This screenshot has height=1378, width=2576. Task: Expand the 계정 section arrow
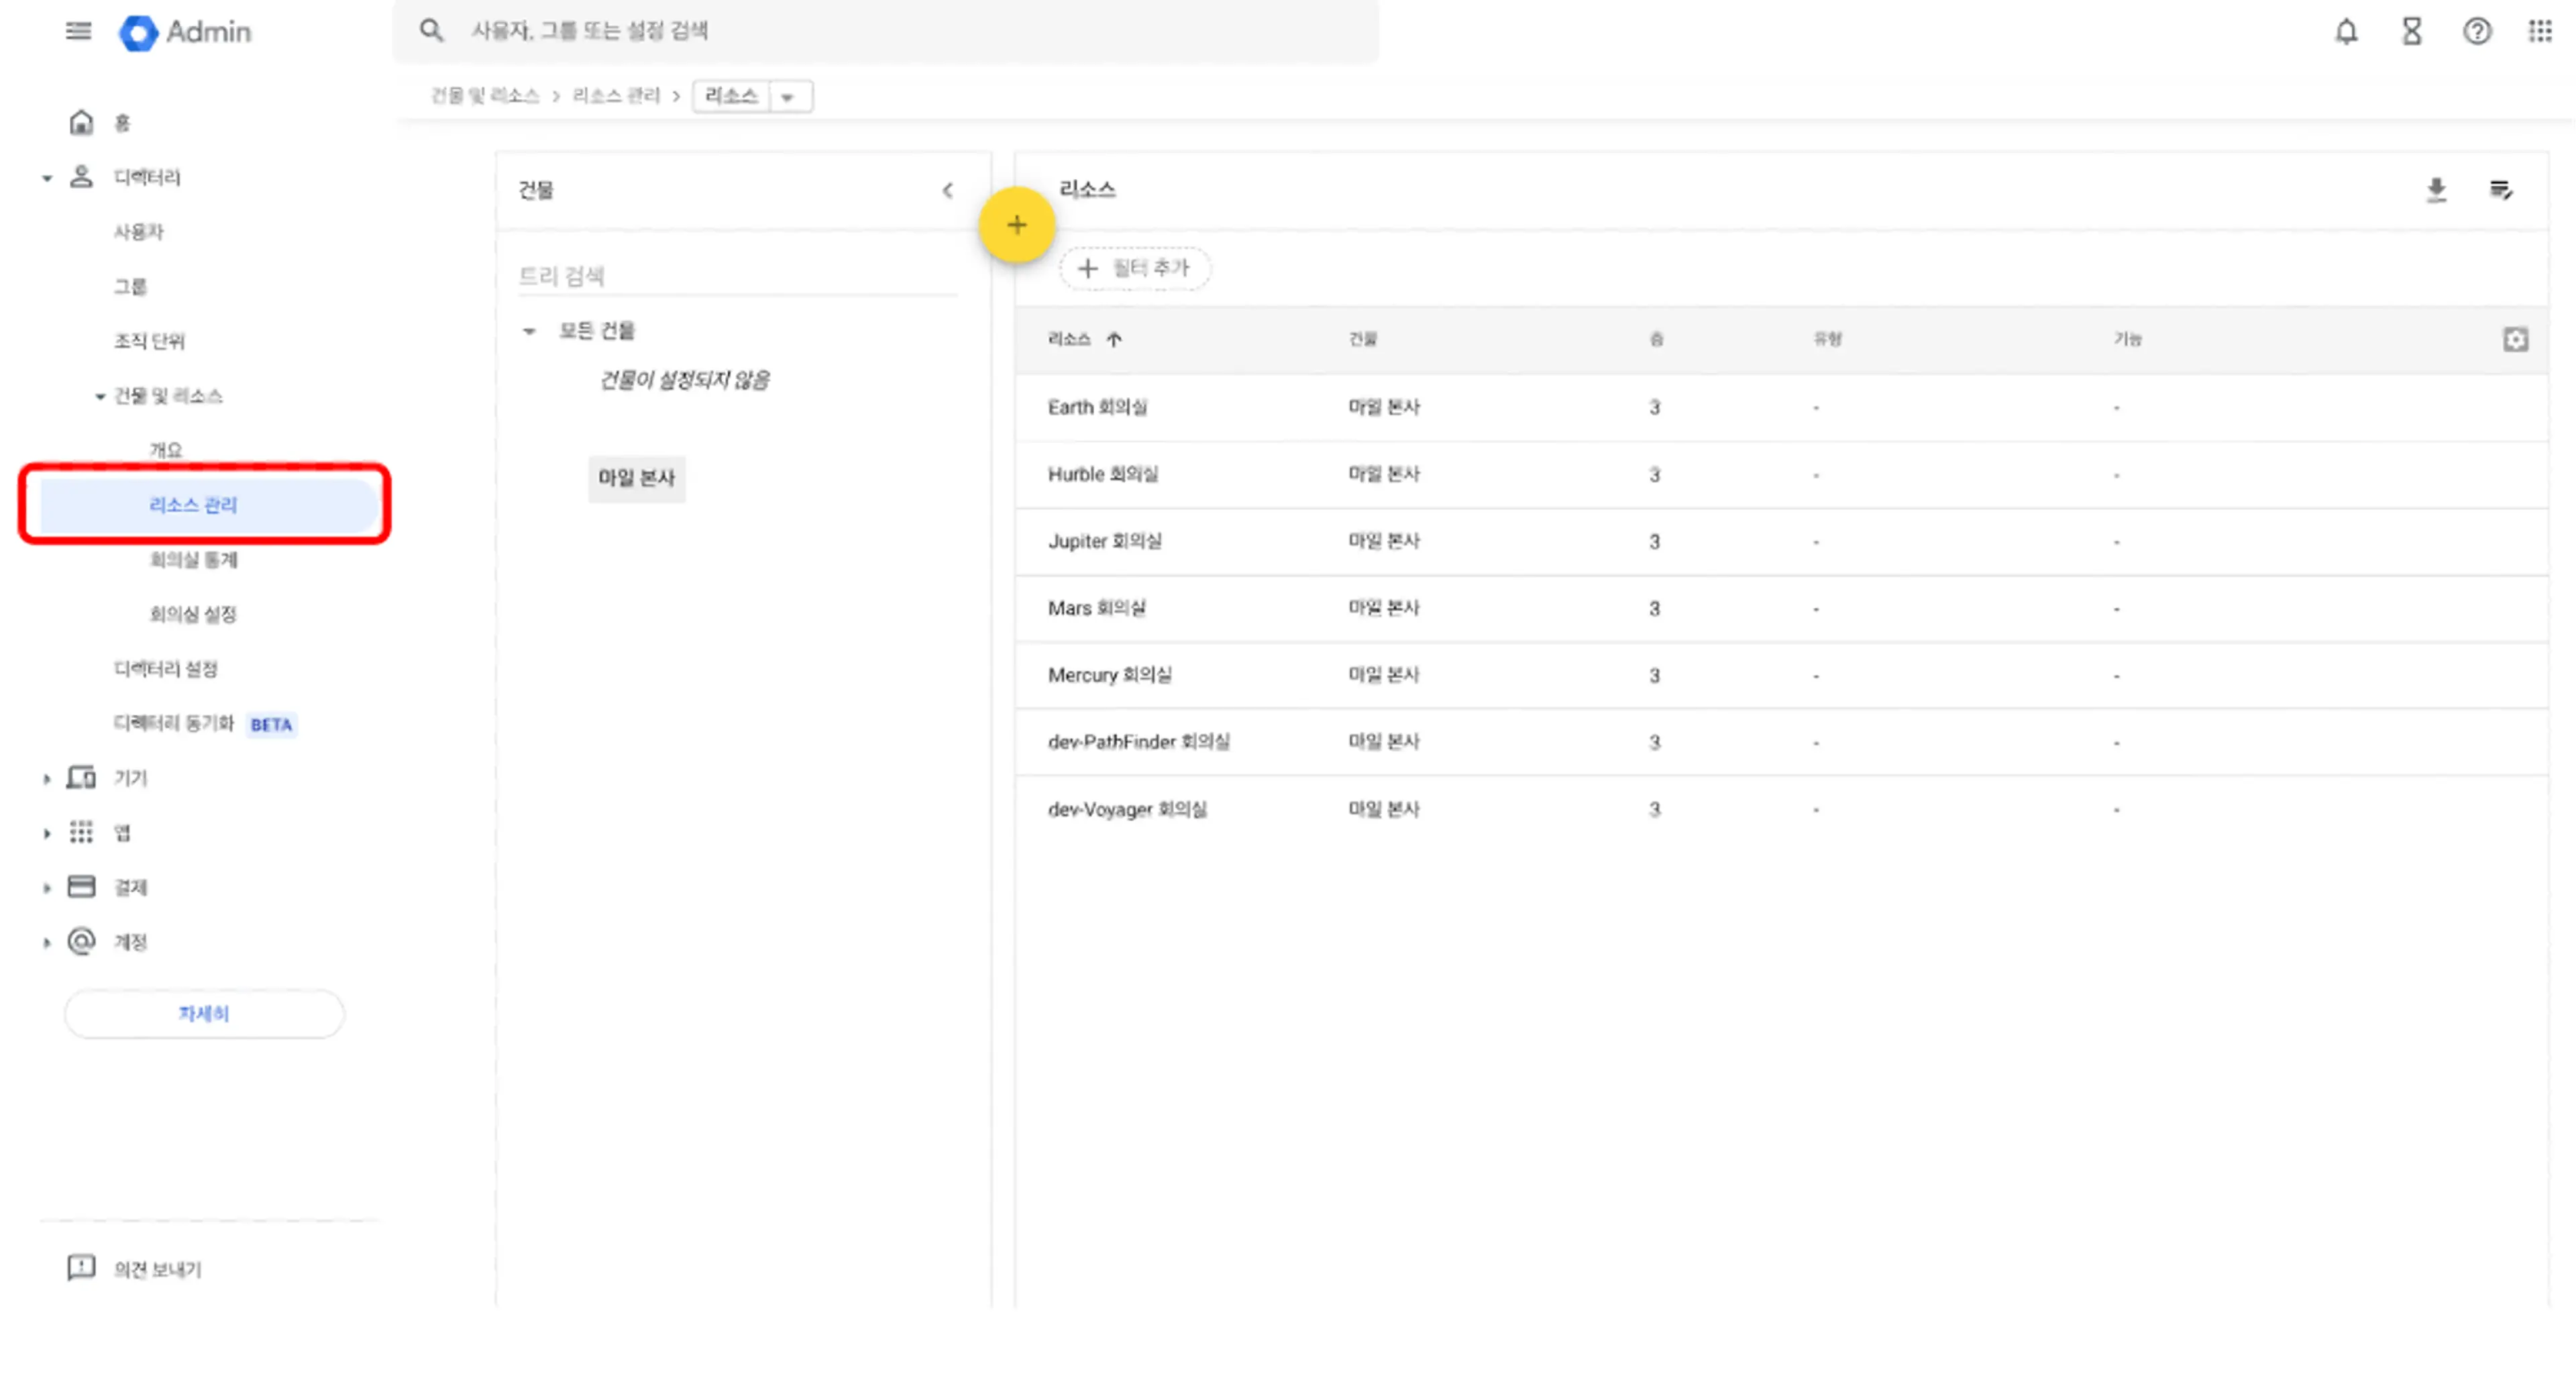[47, 942]
